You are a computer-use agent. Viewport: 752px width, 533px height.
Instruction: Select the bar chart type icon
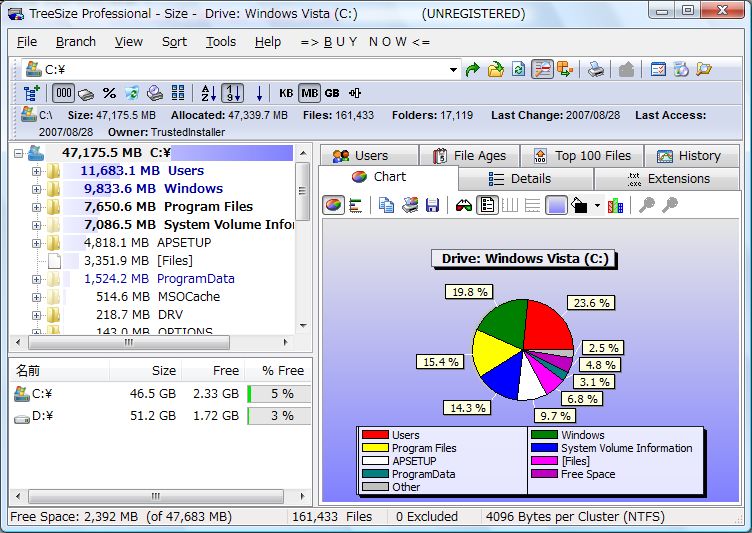point(356,205)
